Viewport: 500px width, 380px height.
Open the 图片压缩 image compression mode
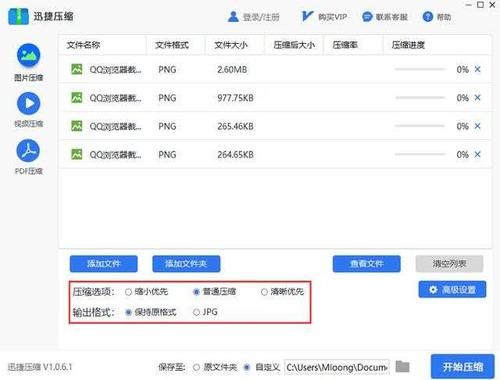point(28,62)
